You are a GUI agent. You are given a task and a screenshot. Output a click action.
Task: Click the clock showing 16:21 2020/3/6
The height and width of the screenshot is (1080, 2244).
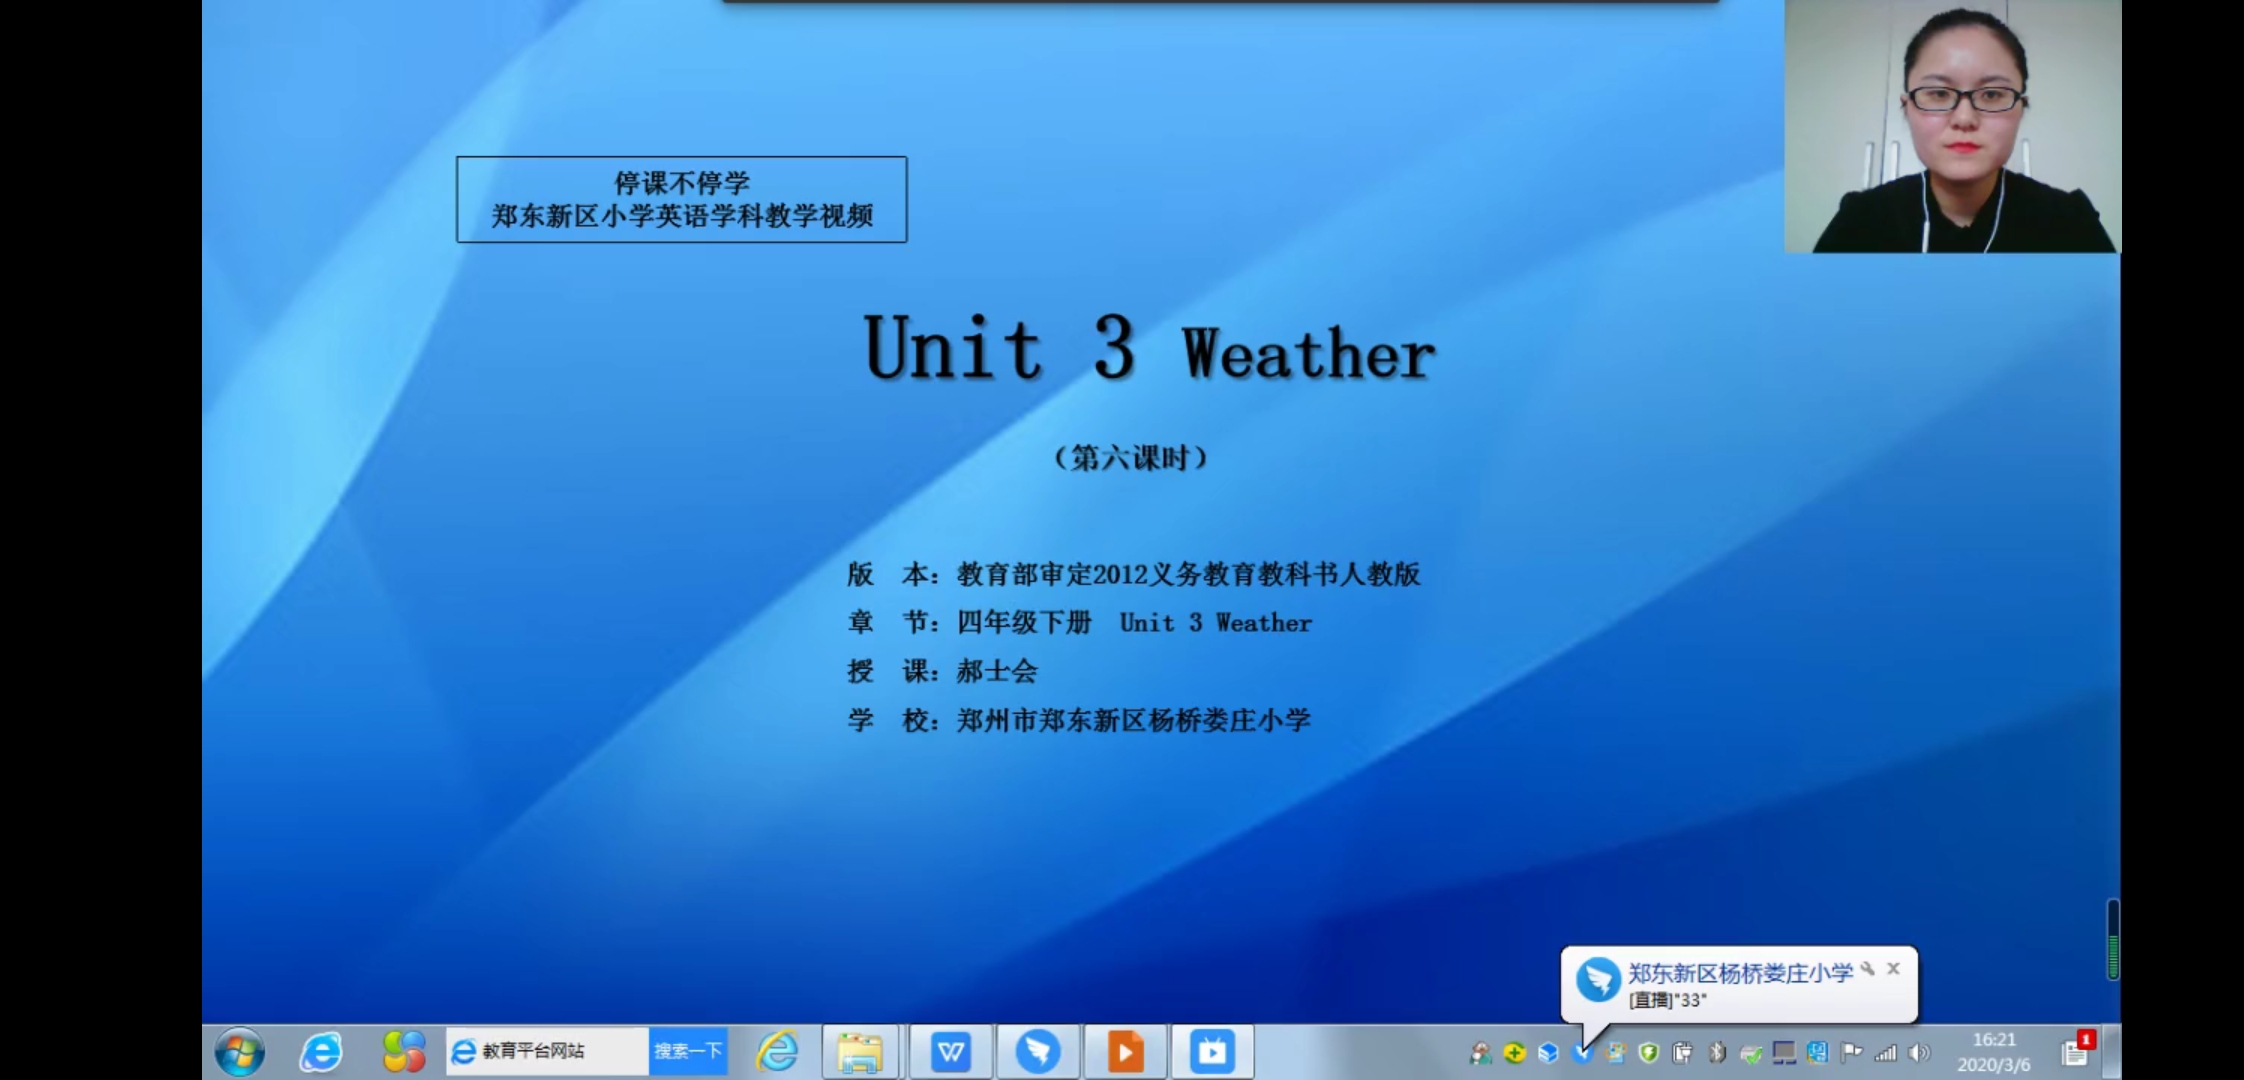(x=1994, y=1052)
